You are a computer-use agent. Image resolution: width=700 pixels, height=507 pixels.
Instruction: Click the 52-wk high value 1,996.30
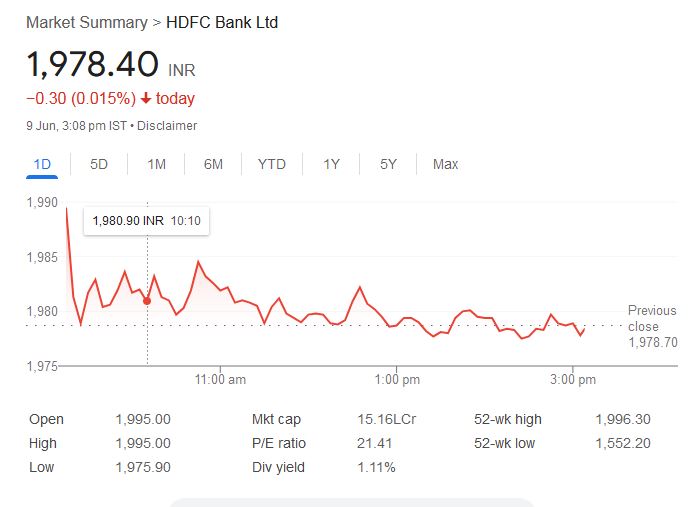point(622,420)
